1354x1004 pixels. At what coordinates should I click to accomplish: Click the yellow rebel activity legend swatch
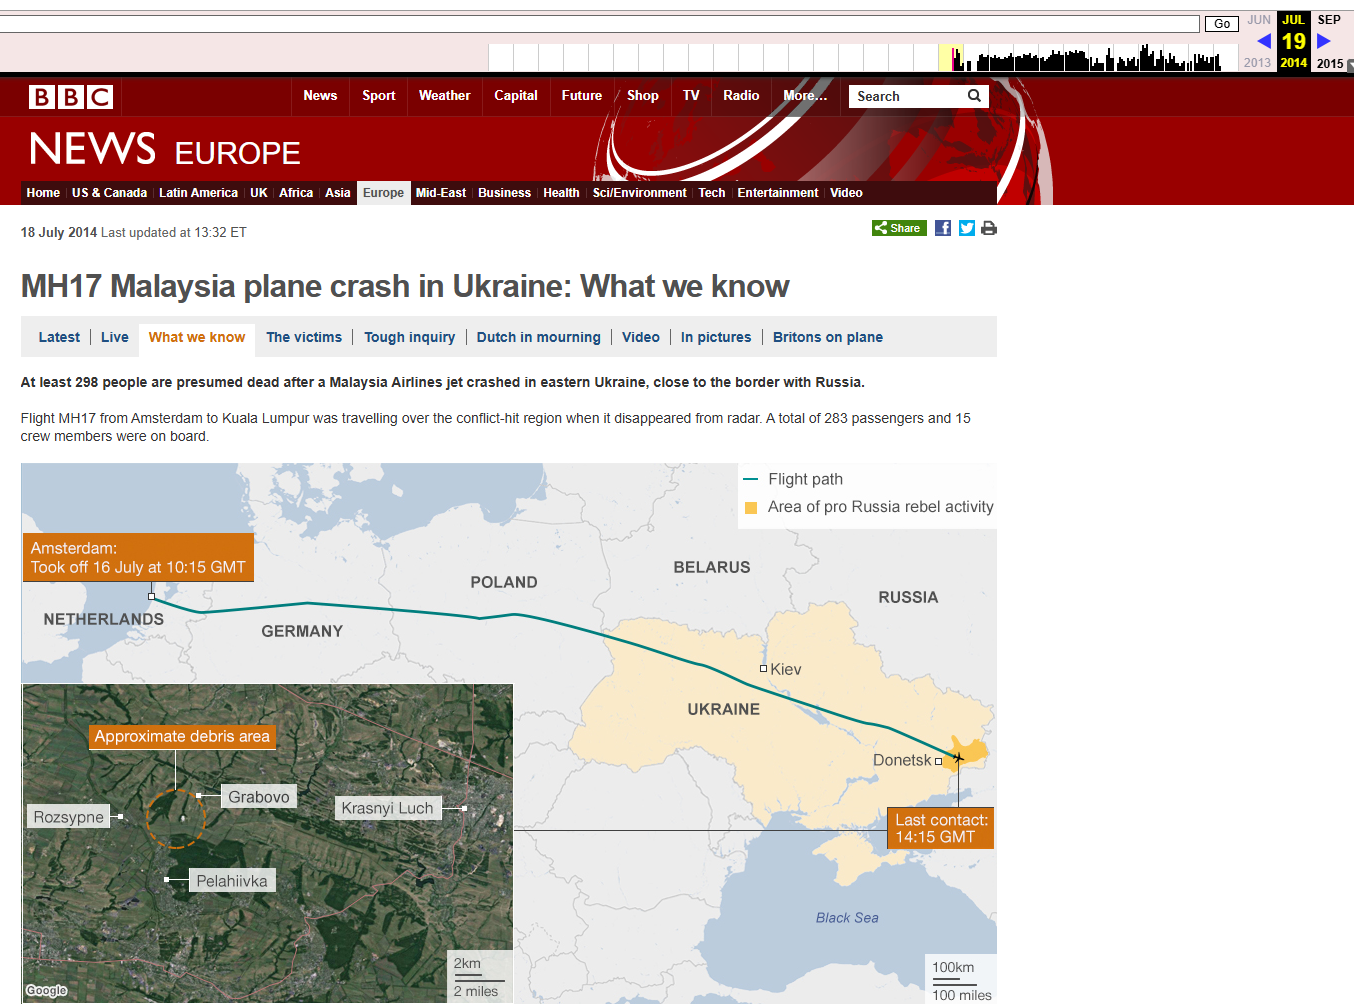pyautogui.click(x=751, y=507)
